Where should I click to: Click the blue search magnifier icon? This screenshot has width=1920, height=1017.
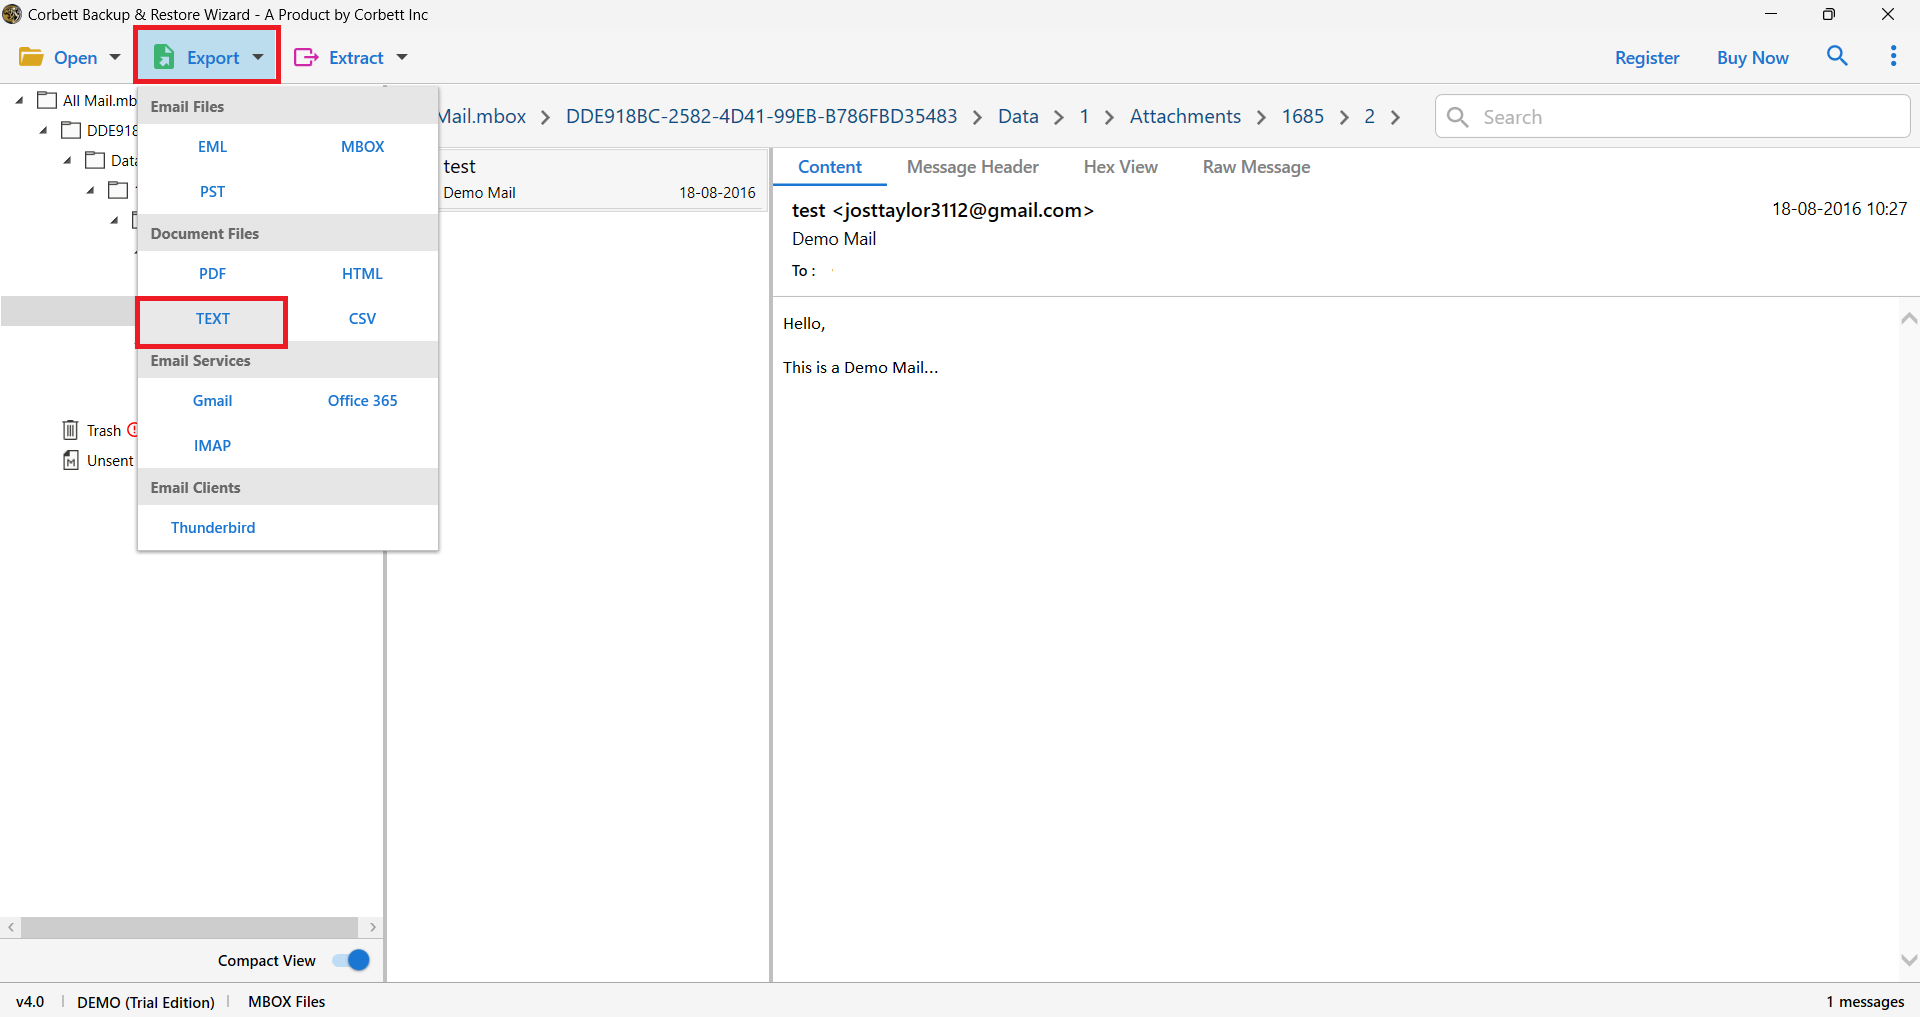coord(1837,56)
